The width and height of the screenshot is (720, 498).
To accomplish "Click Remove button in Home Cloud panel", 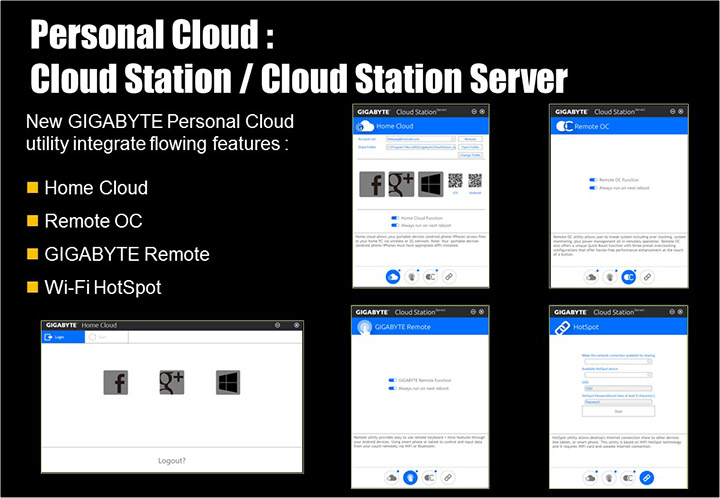I will pyautogui.click(x=470, y=139).
